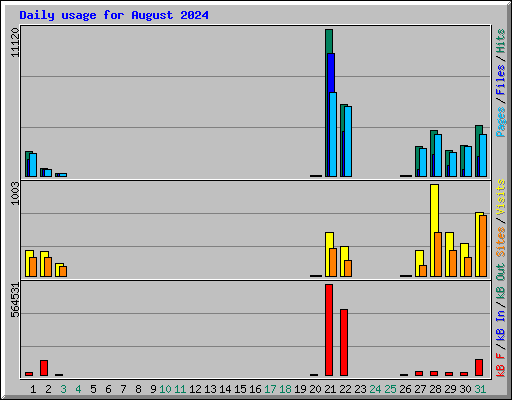
Task: Click the 'Sites' legend label
Action: click(x=500, y=242)
